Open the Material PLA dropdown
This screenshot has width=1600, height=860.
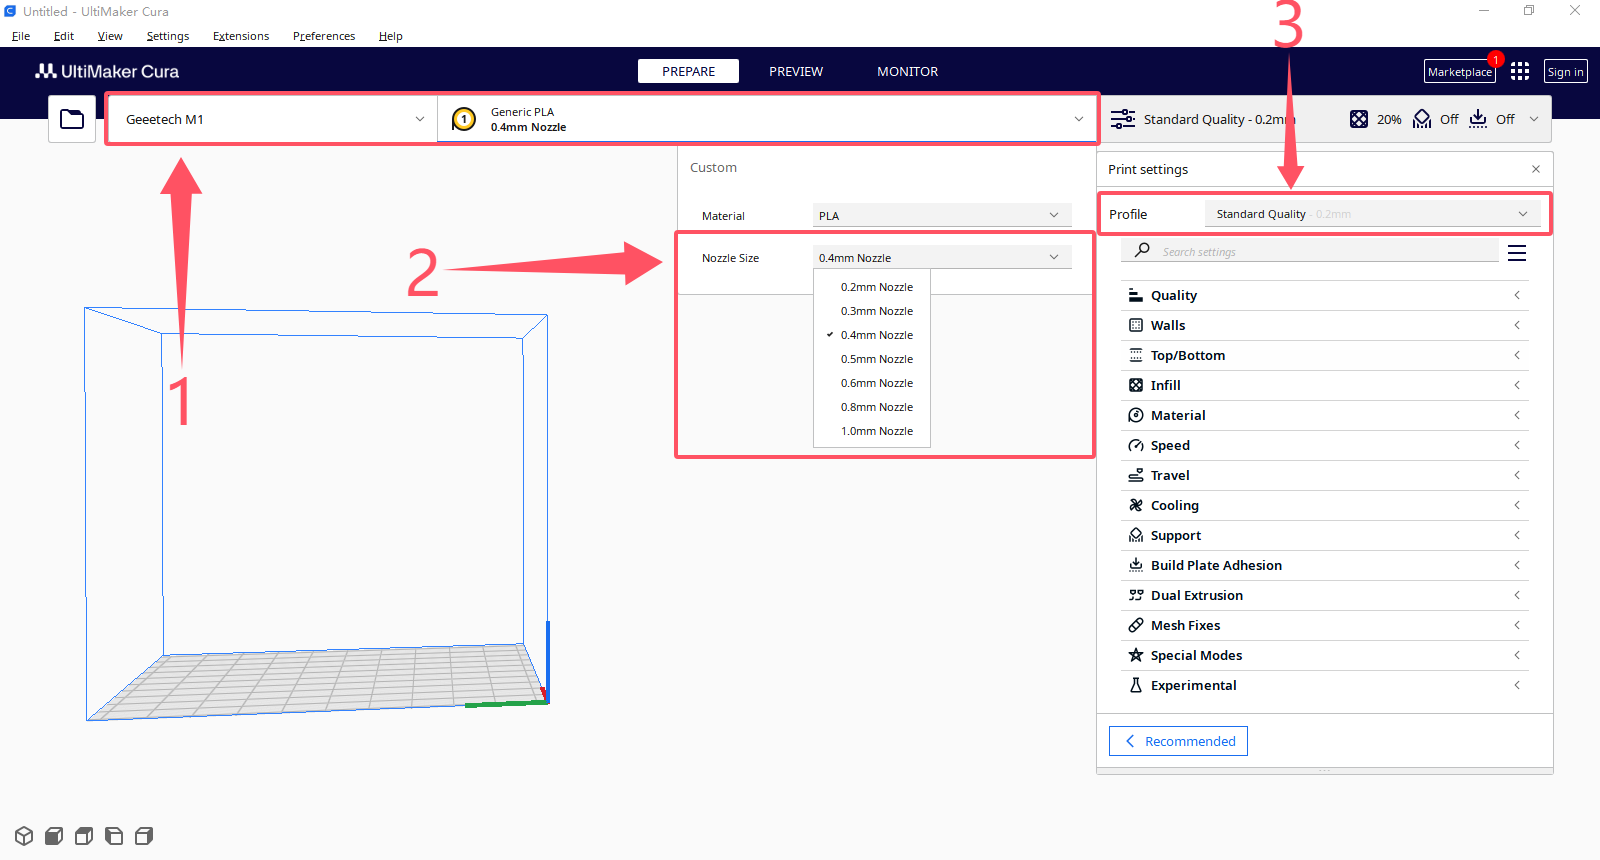pyautogui.click(x=942, y=215)
